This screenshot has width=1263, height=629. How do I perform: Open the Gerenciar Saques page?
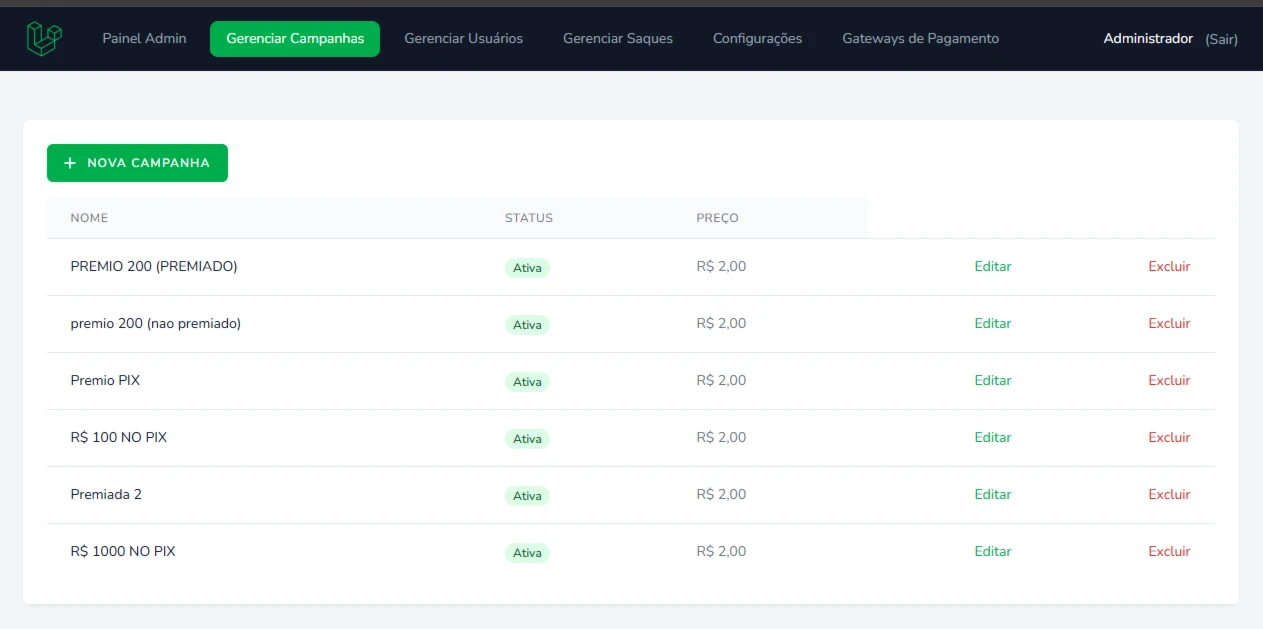pyautogui.click(x=616, y=38)
